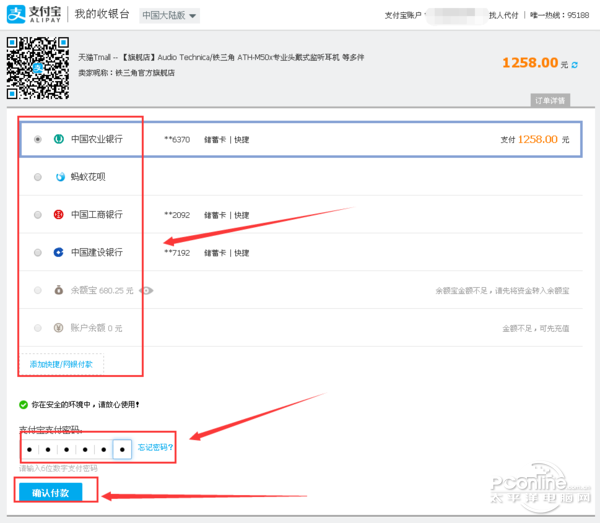
Task: Click the green security check icon
Action: click(23, 404)
